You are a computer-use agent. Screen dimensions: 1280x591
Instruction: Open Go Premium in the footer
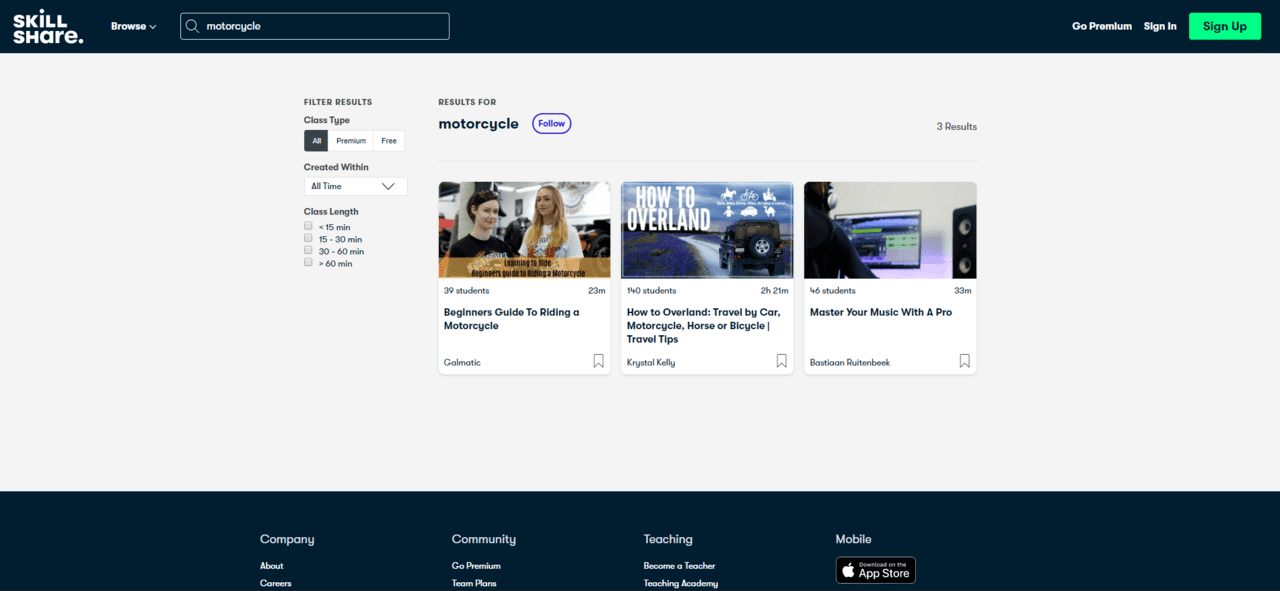tap(476, 566)
